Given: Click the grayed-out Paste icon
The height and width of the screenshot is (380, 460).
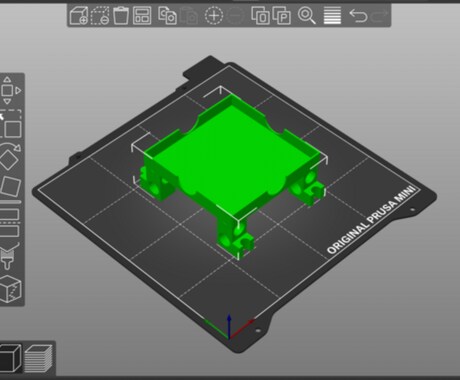Looking at the screenshot, I should tap(189, 16).
